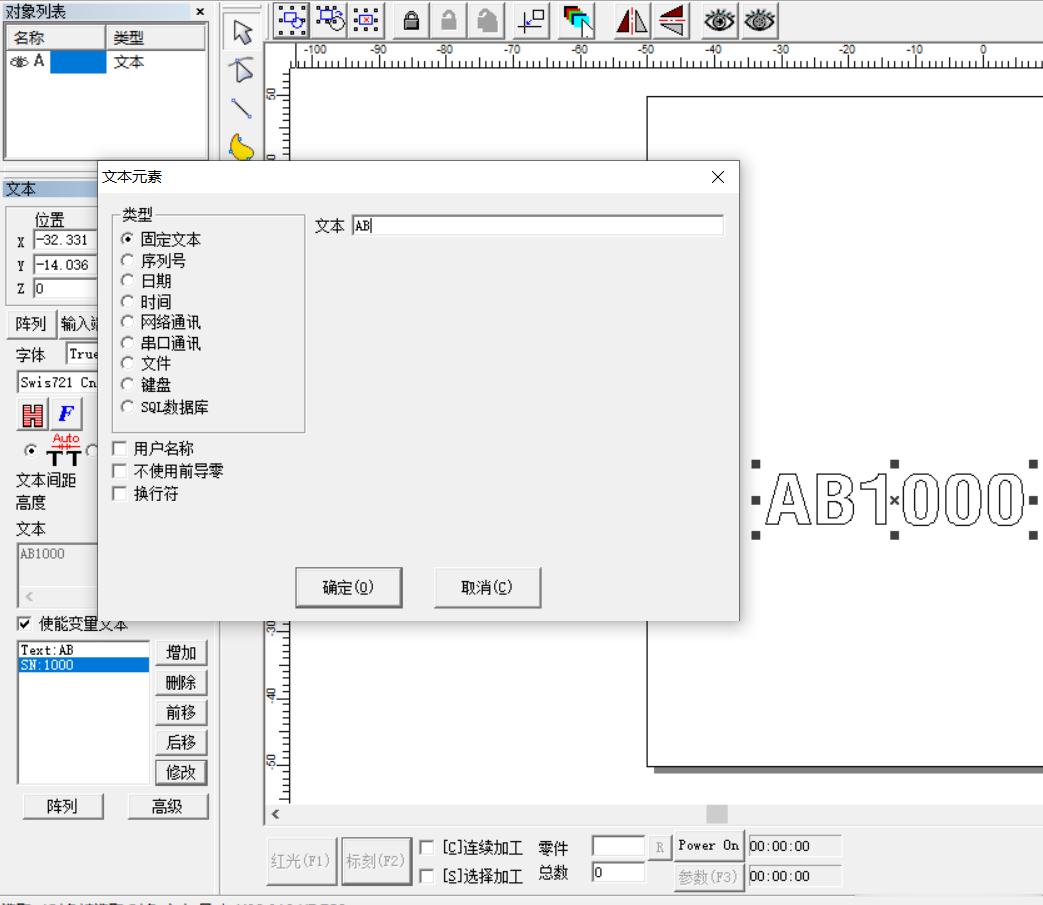Image resolution: width=1043 pixels, height=905 pixels.
Task: Unlock the selected object
Action: click(x=448, y=21)
